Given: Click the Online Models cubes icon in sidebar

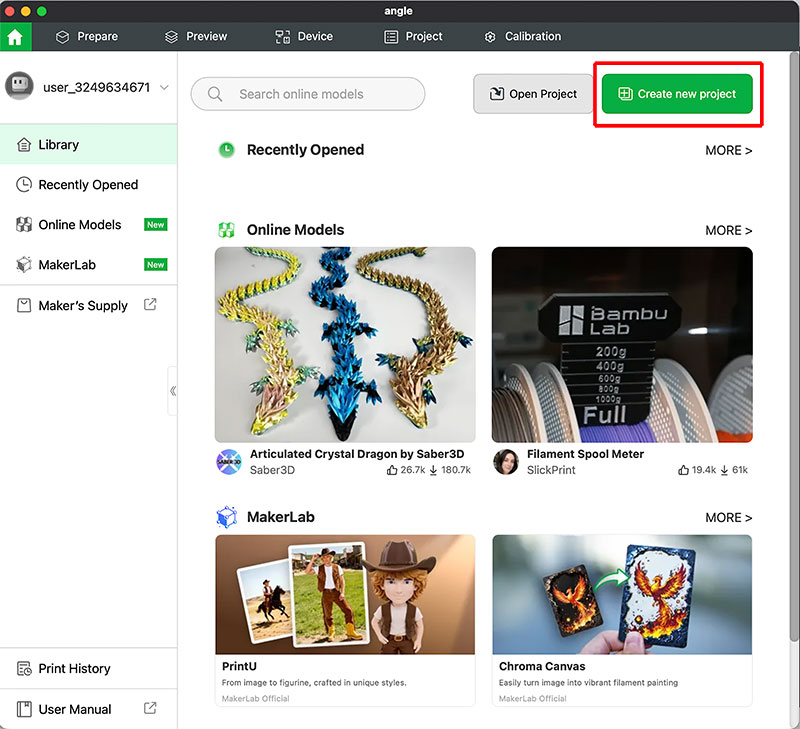Looking at the screenshot, I should click(x=24, y=224).
